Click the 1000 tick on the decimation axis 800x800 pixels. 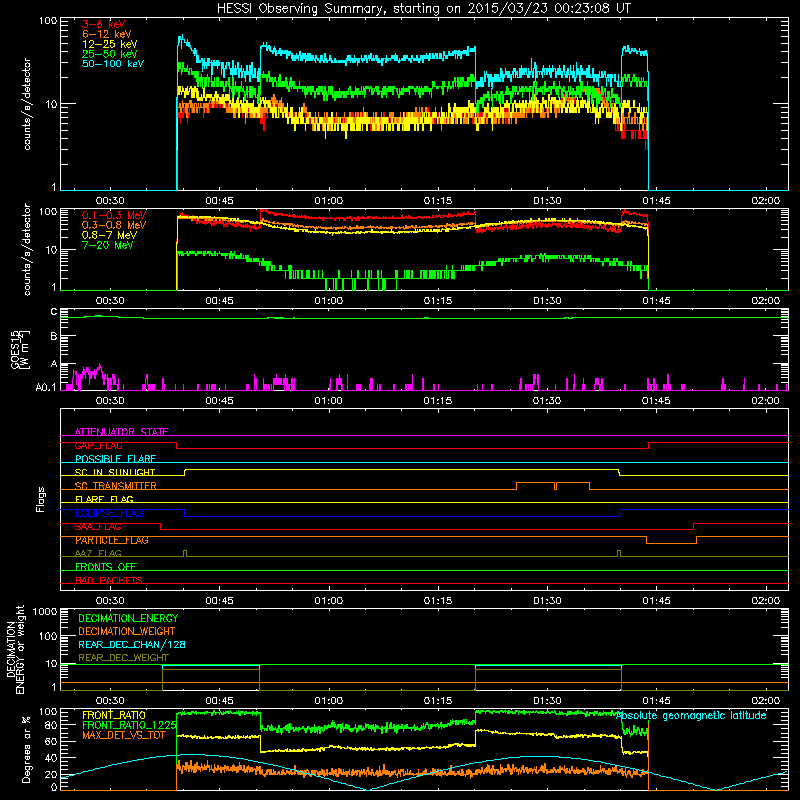(45, 611)
